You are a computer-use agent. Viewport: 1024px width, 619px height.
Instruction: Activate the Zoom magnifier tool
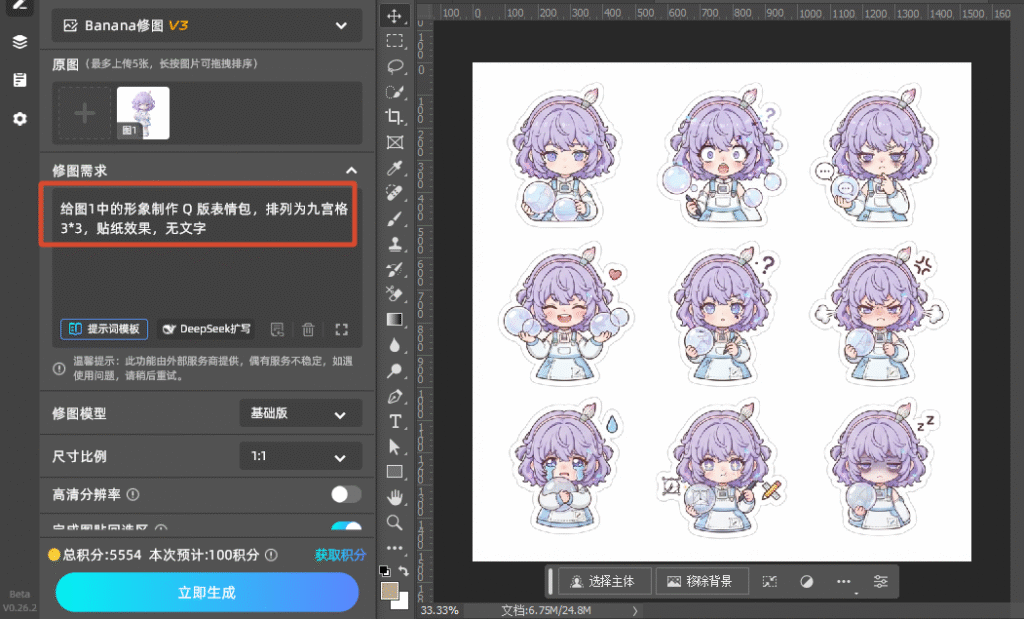click(x=394, y=522)
